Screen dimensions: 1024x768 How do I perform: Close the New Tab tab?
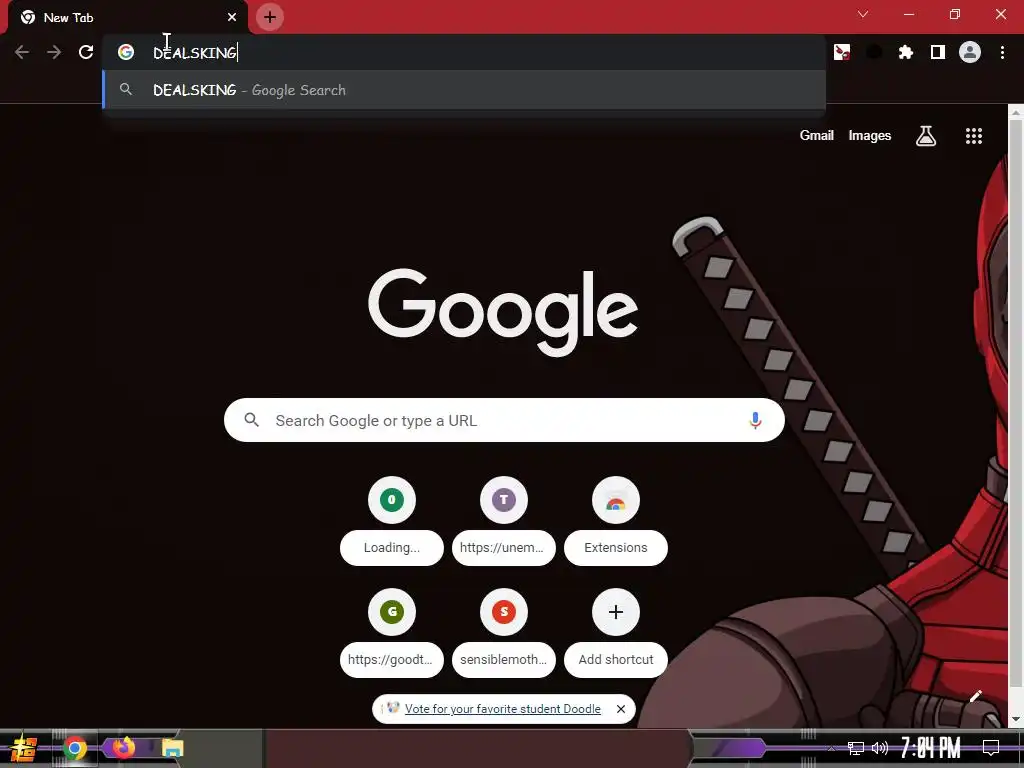click(x=232, y=17)
